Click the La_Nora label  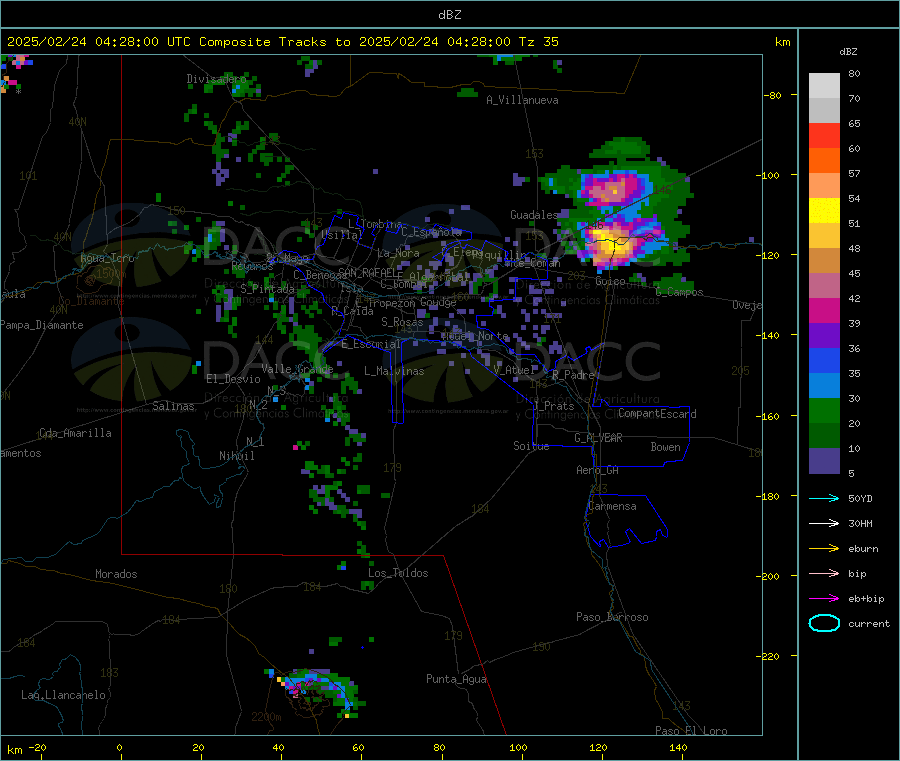[x=398, y=253]
